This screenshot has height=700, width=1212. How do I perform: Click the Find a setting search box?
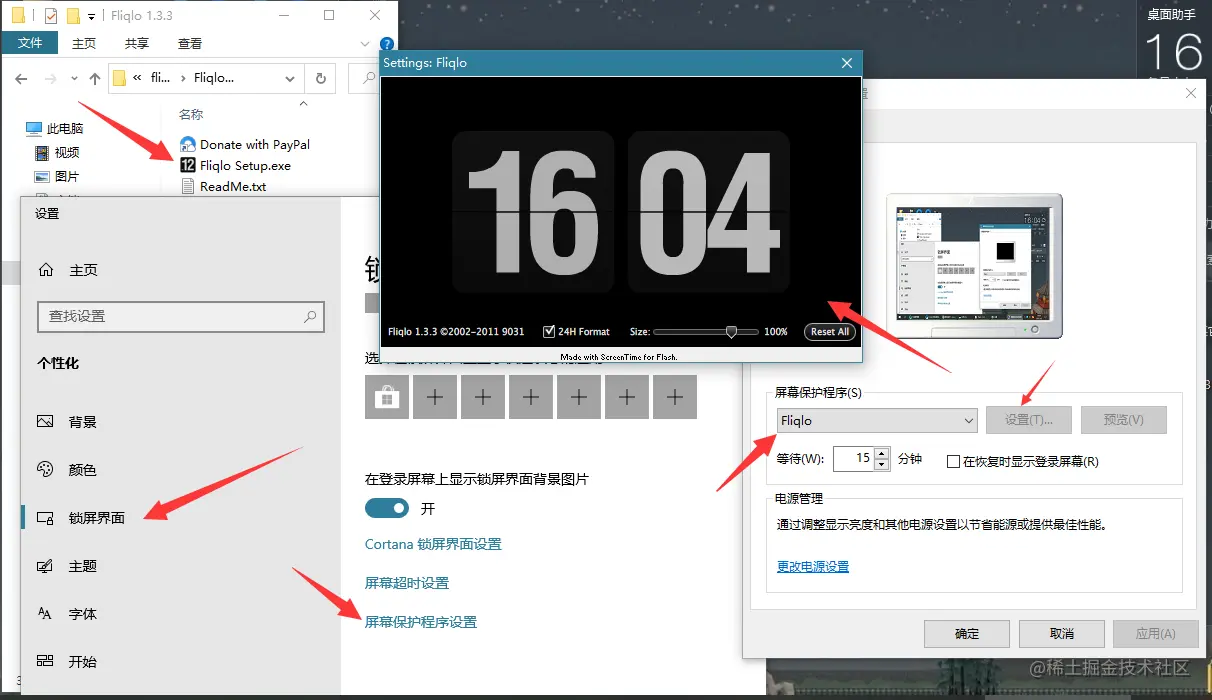click(181, 316)
